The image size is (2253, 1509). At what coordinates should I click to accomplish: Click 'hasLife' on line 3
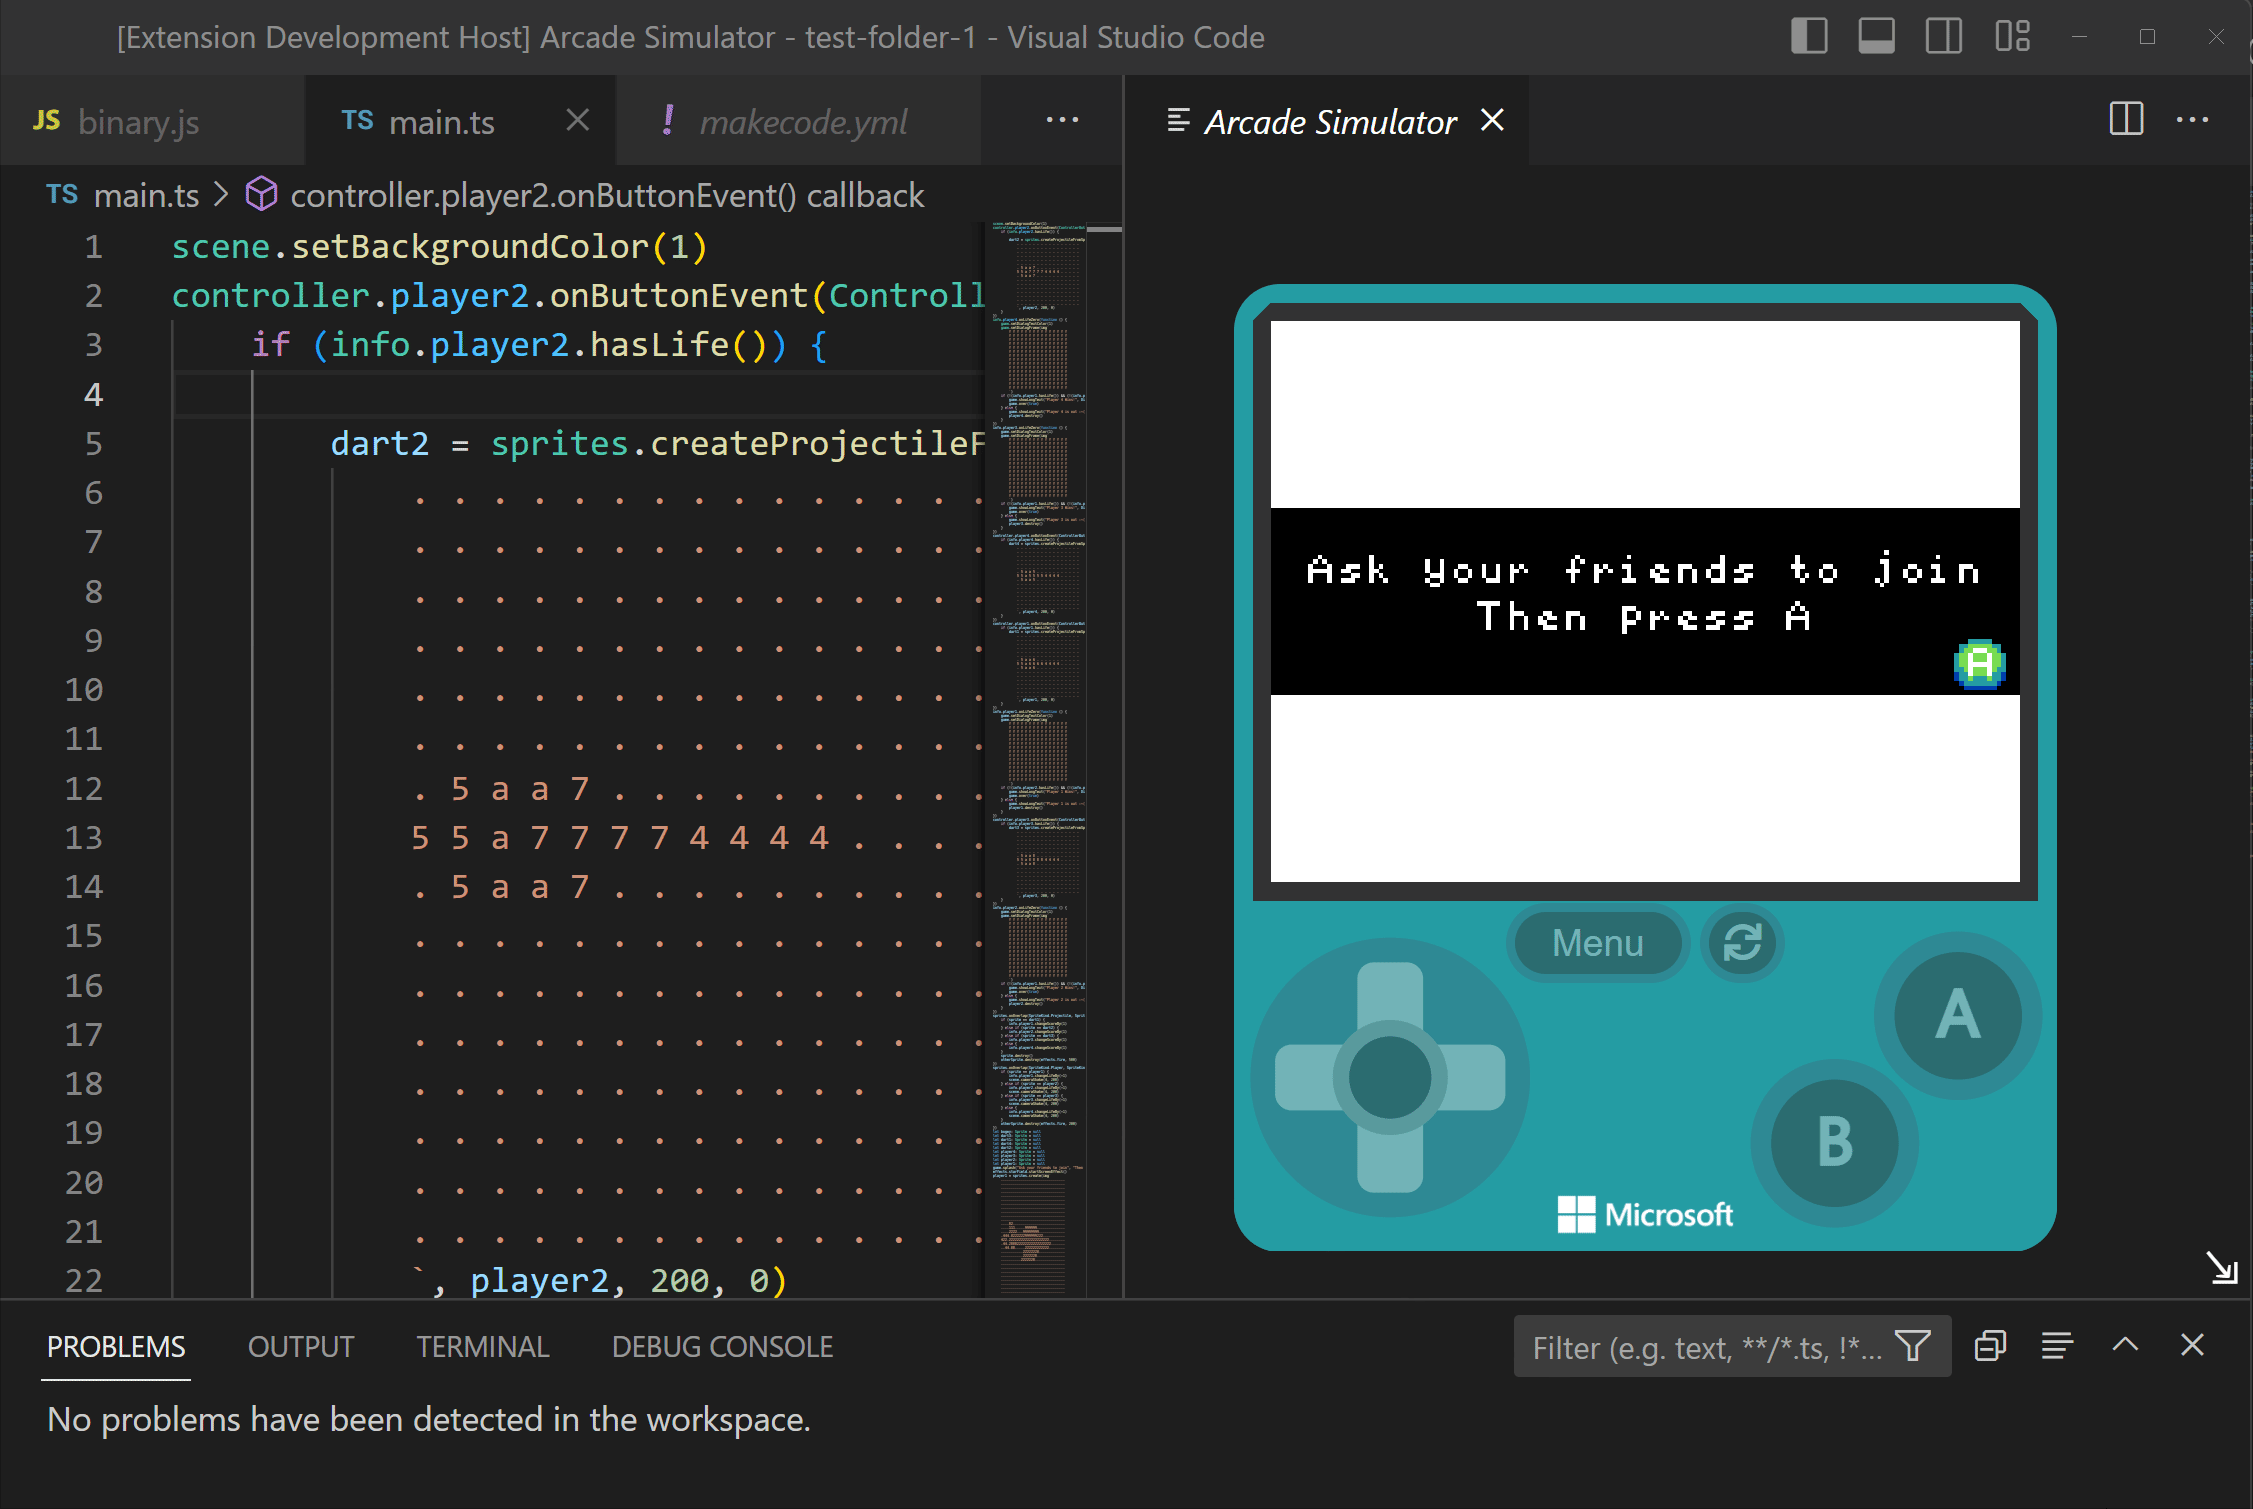(x=659, y=344)
